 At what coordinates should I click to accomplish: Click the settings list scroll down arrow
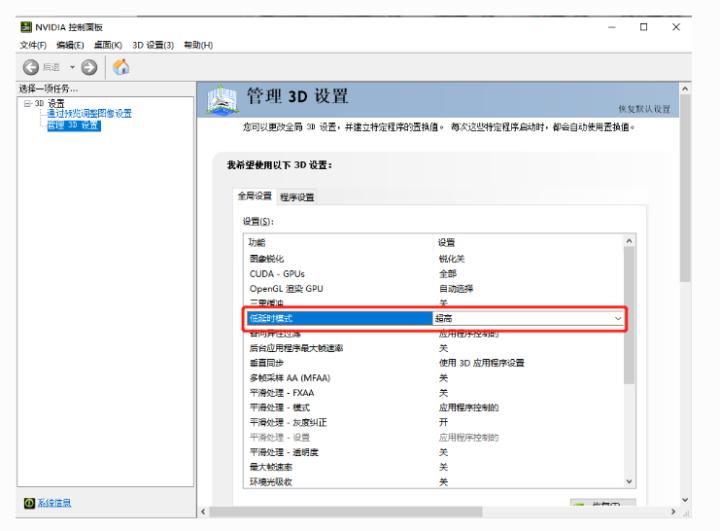click(630, 481)
